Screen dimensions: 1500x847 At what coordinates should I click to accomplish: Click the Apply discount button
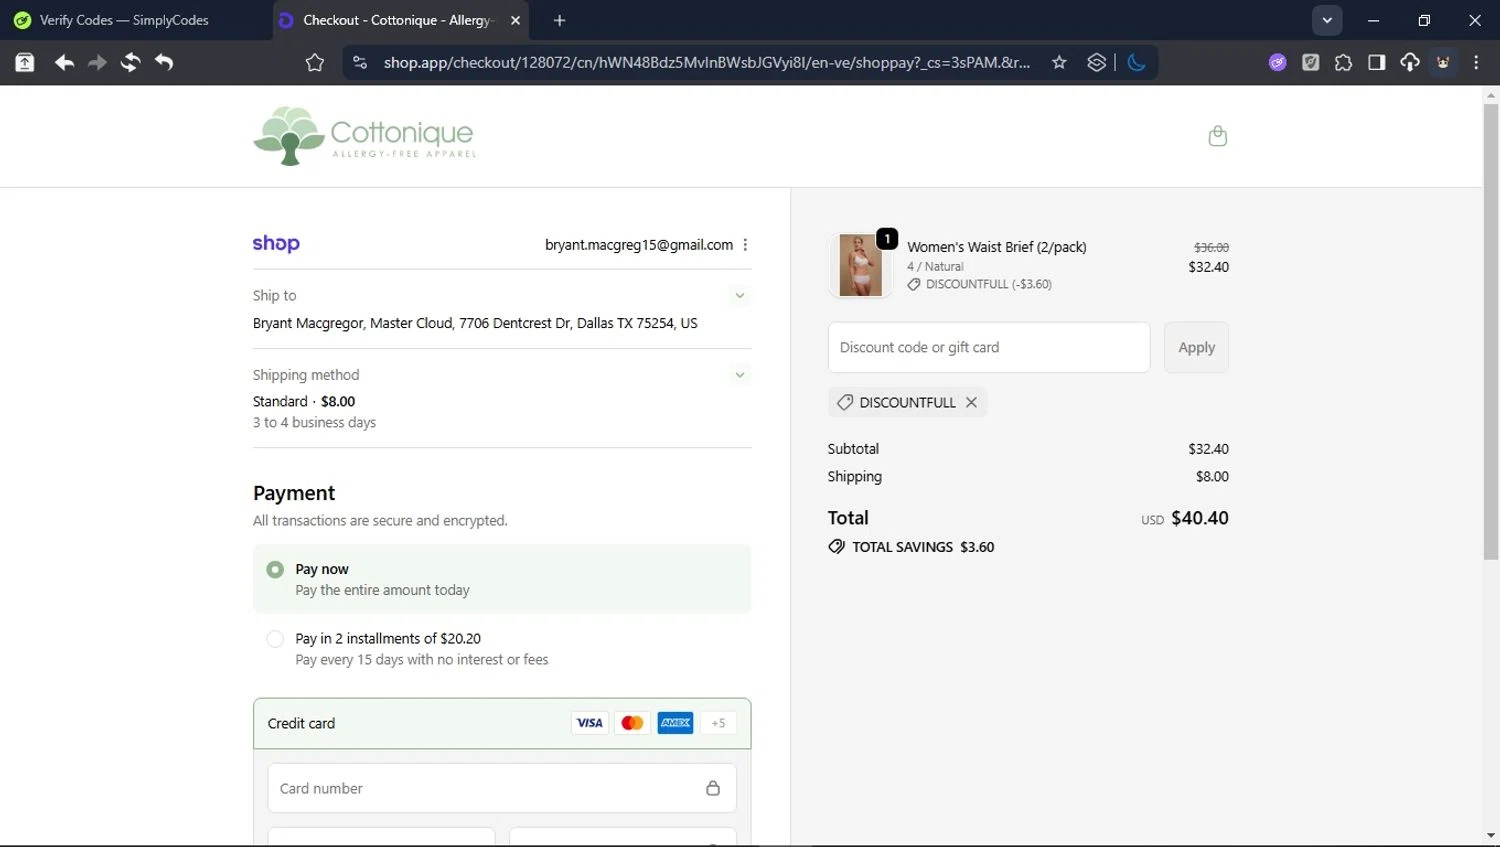(x=1196, y=347)
